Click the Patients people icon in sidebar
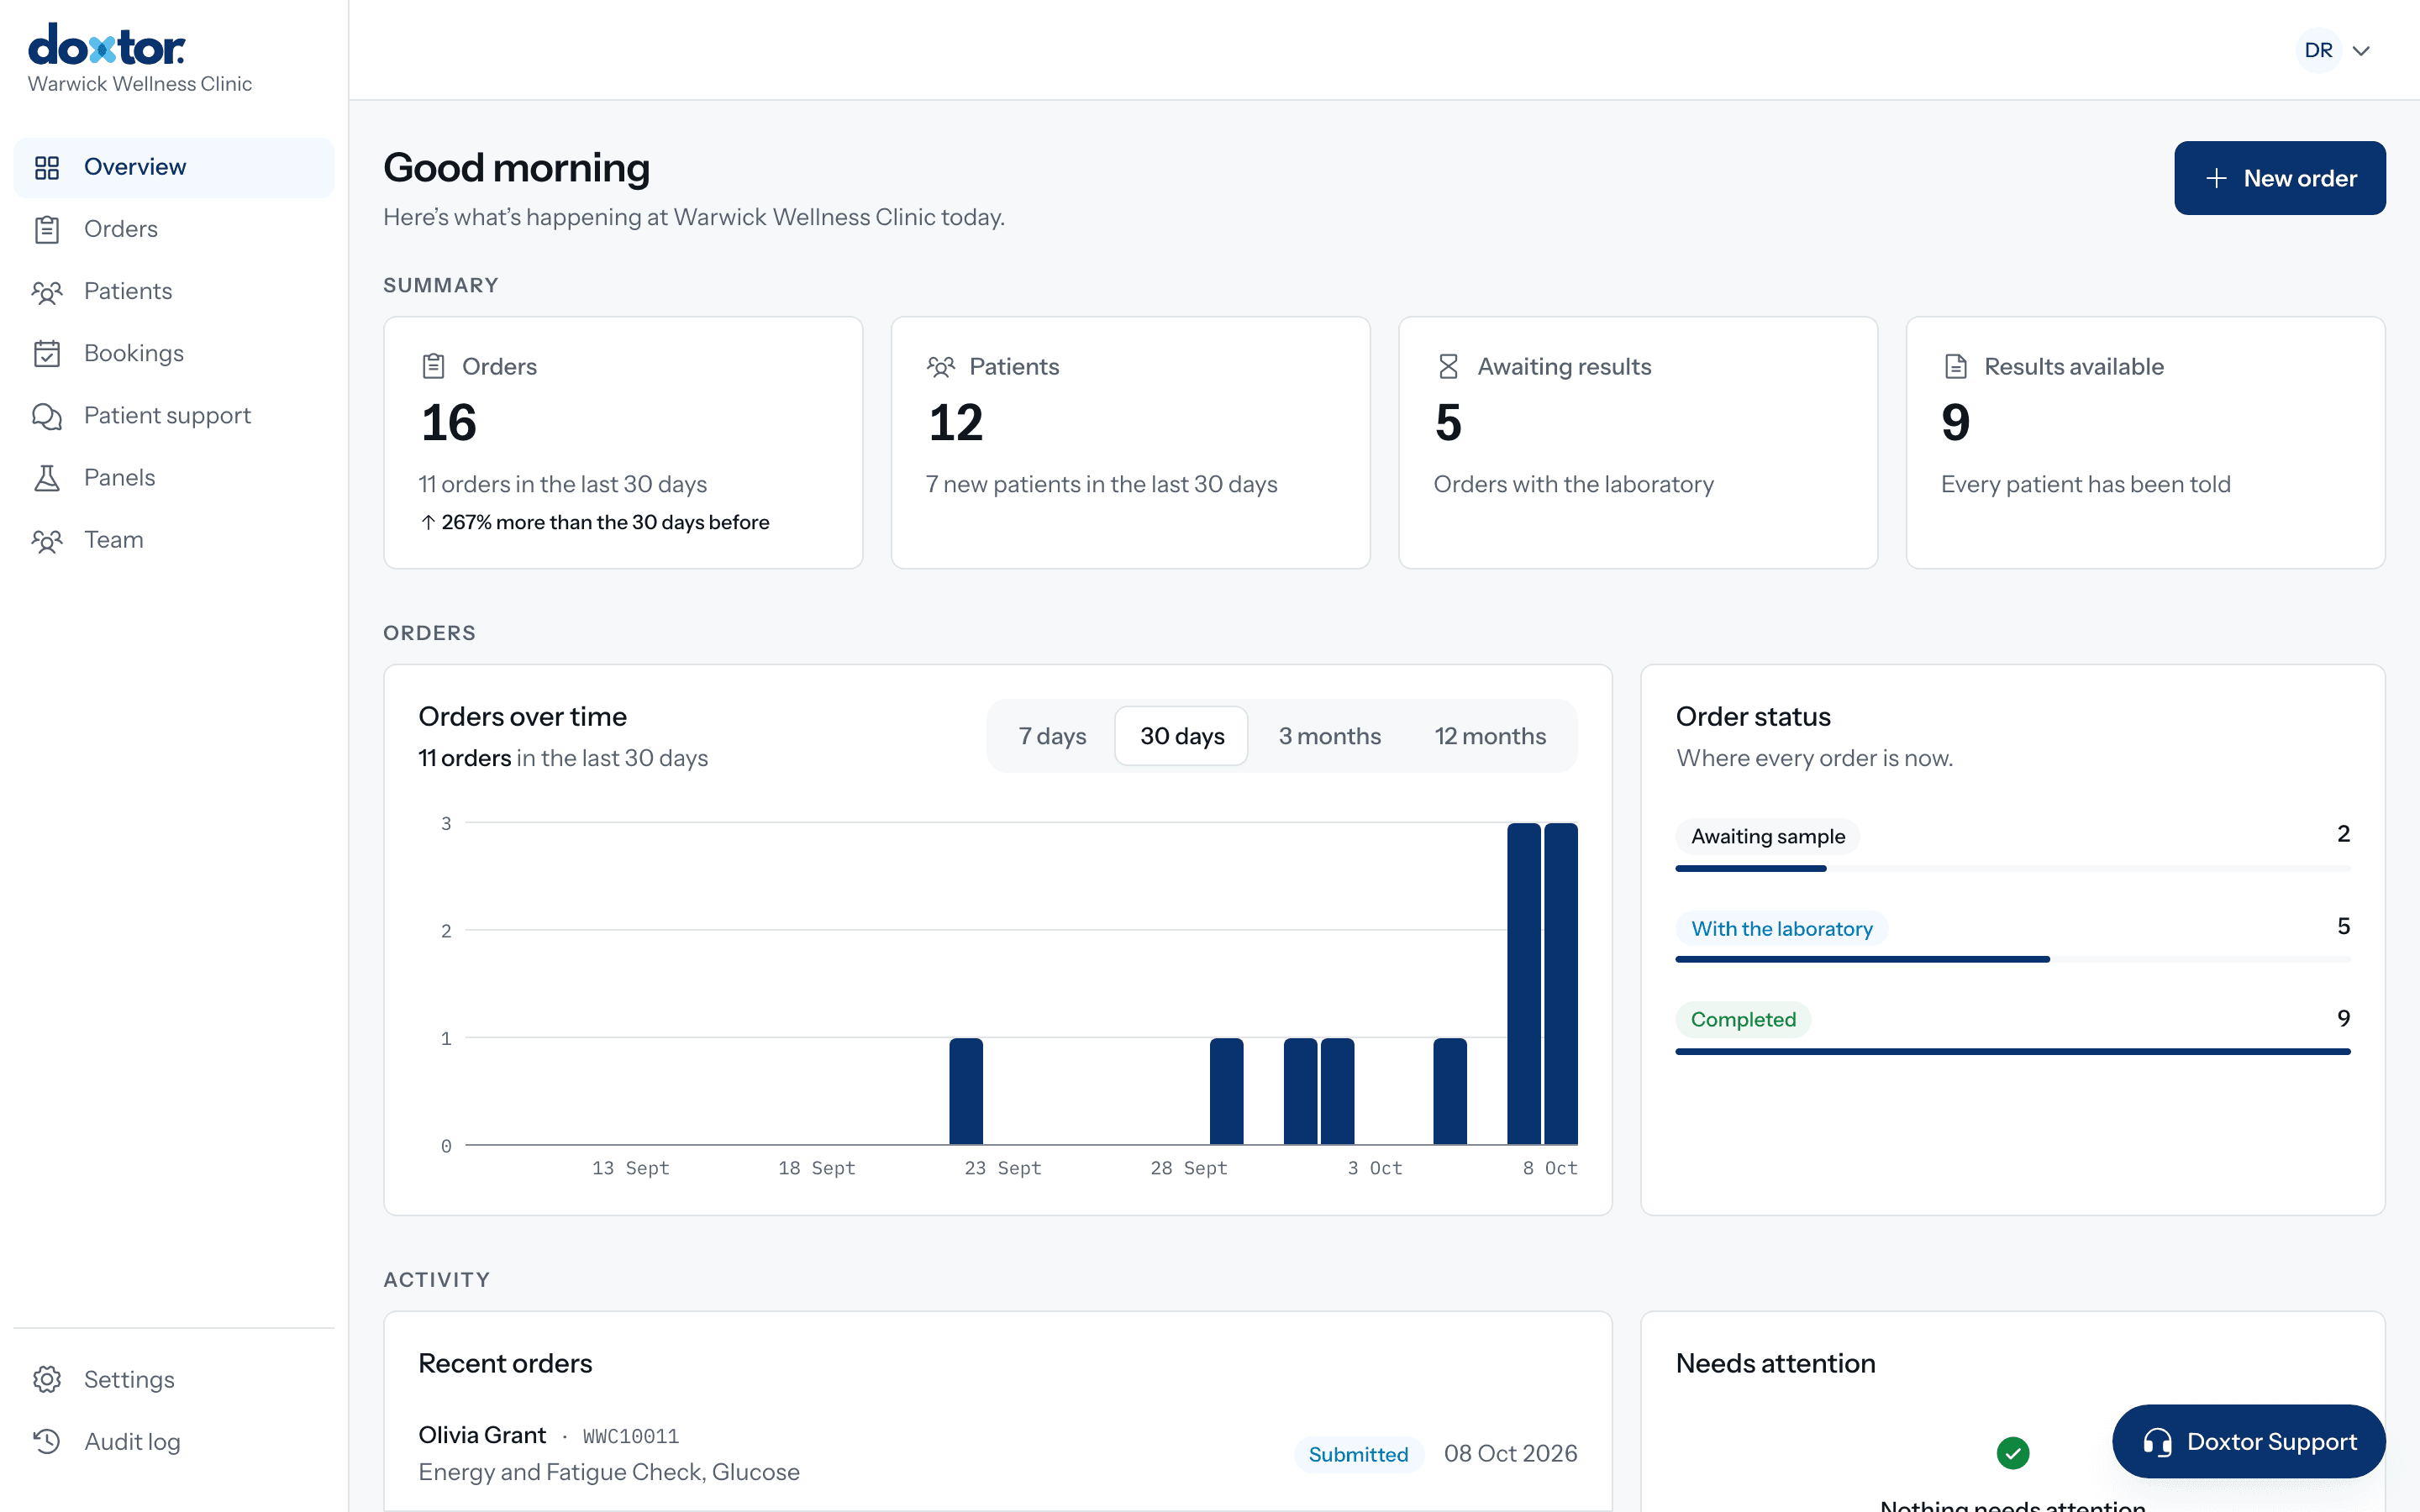The height and width of the screenshot is (1512, 2420). tap(47, 291)
